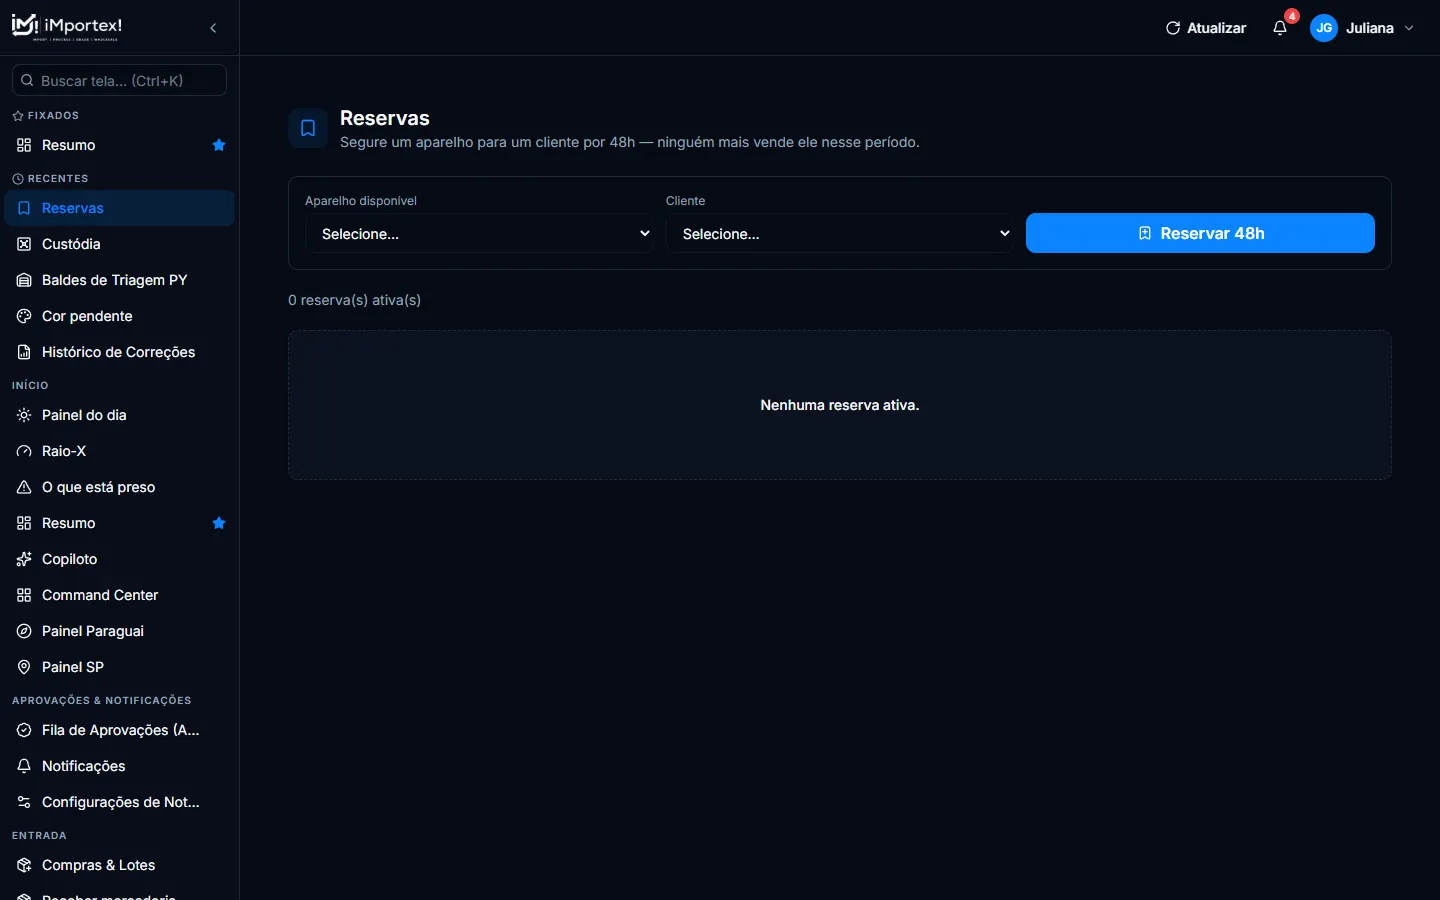
Task: Open the Aparelho disponível dropdown
Action: coord(480,233)
